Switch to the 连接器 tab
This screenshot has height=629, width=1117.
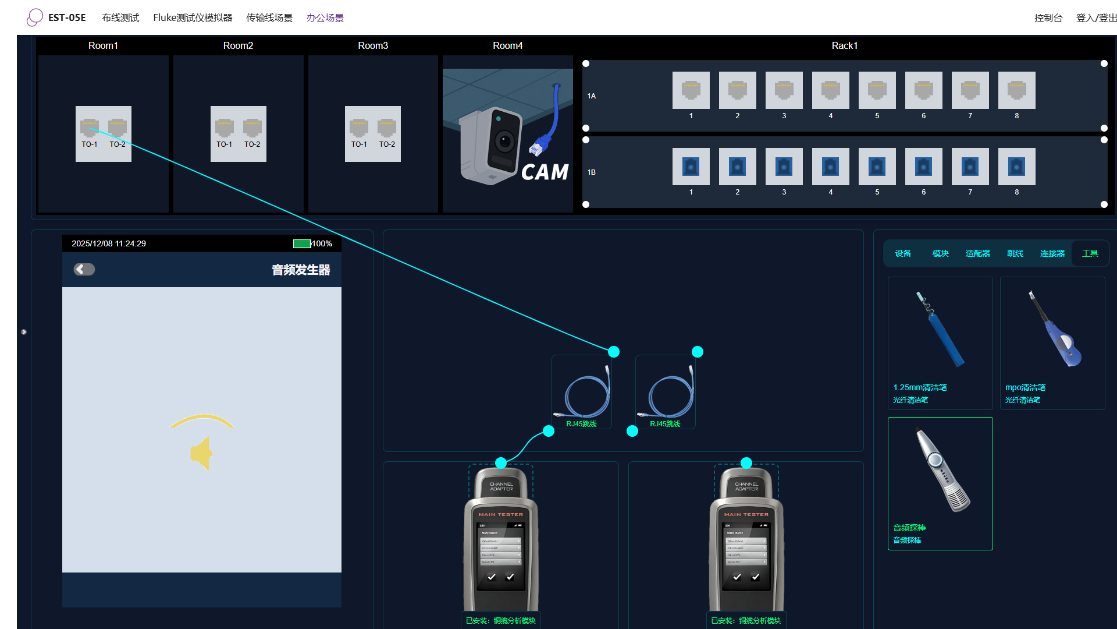tap(1052, 254)
